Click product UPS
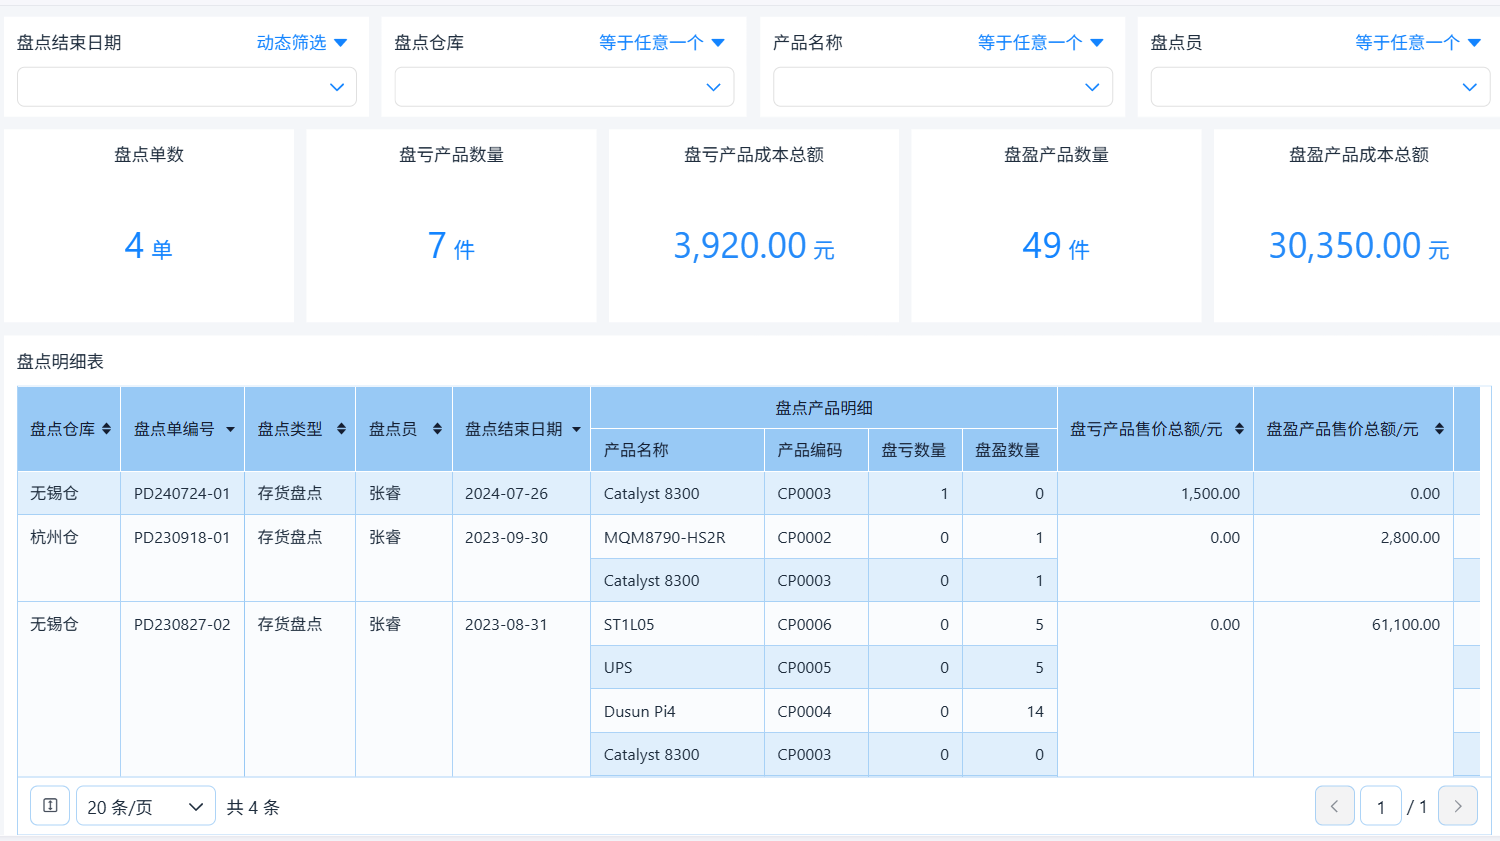The image size is (1500, 841). pos(618,667)
